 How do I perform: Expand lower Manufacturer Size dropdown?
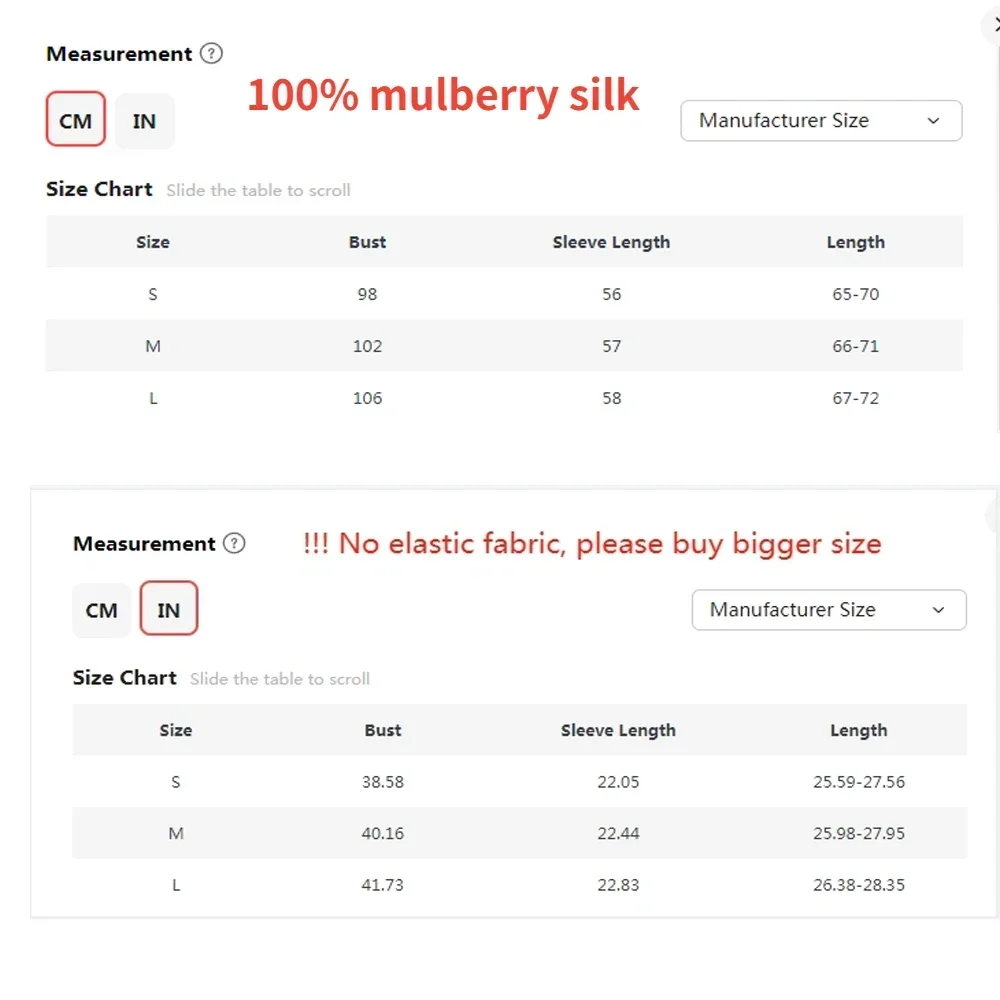point(828,610)
